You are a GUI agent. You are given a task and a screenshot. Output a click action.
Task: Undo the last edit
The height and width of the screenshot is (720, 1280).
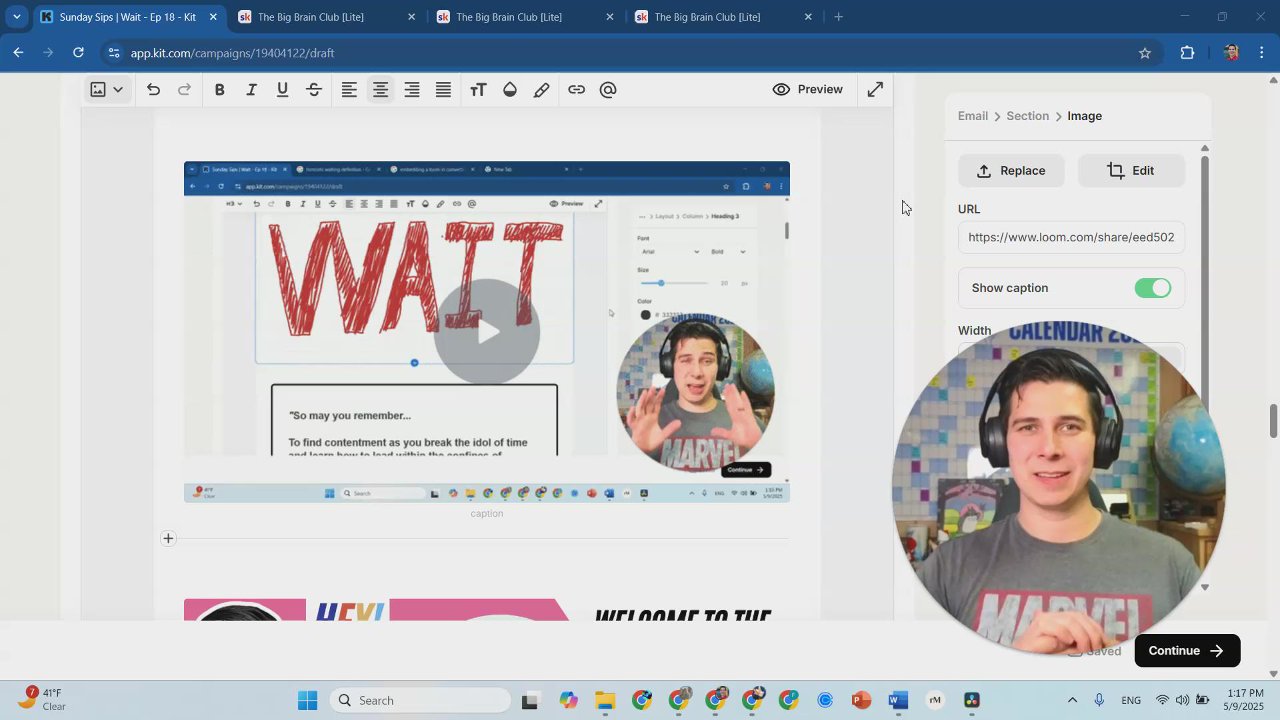153,90
